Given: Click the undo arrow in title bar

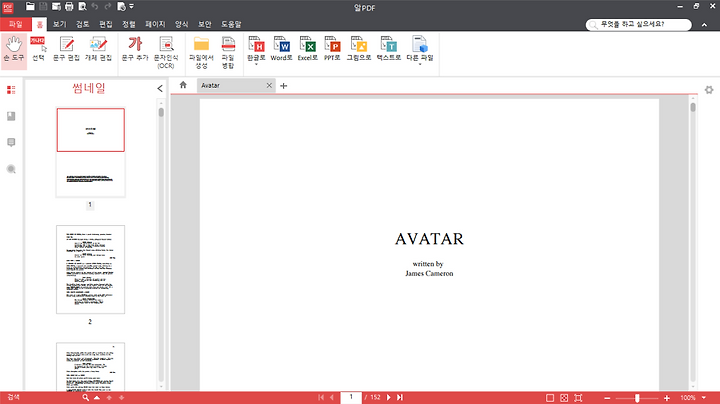Looking at the screenshot, I should point(95,6).
